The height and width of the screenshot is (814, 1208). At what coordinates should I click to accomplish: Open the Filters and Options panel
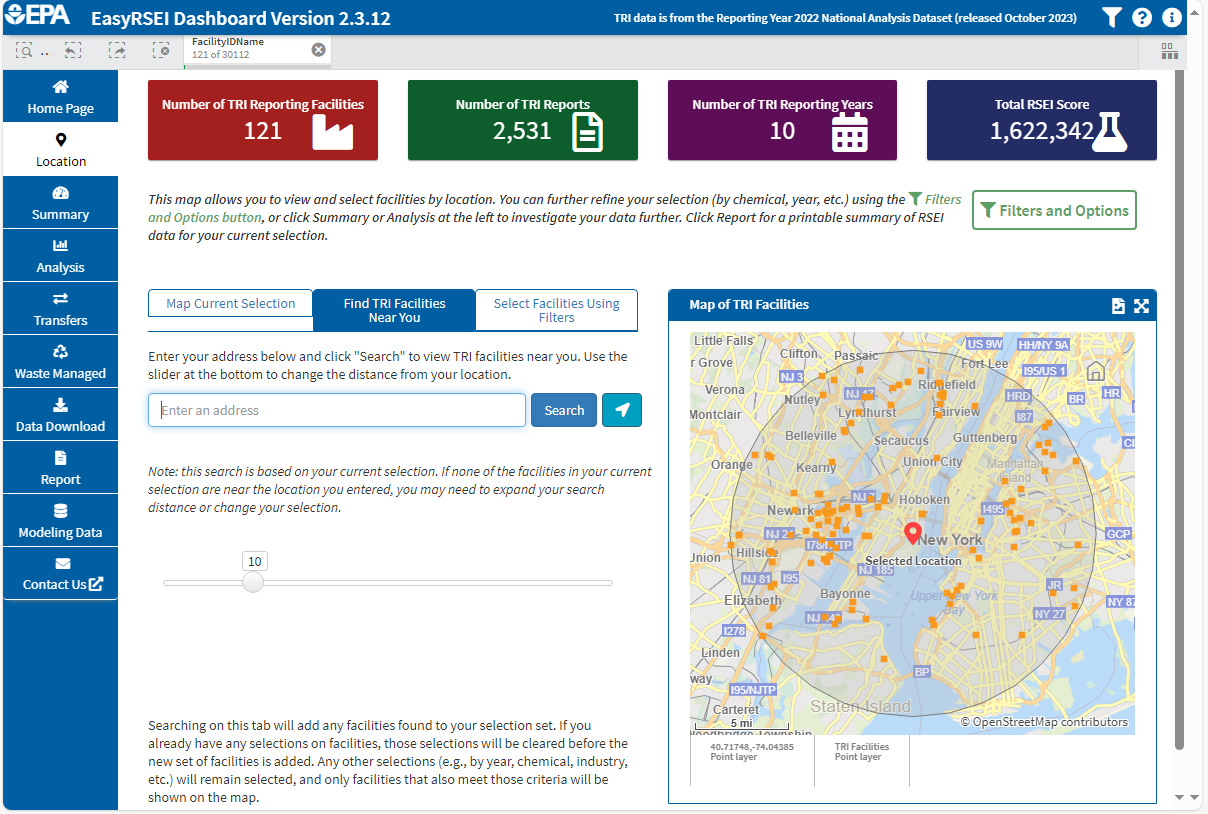coord(1054,210)
